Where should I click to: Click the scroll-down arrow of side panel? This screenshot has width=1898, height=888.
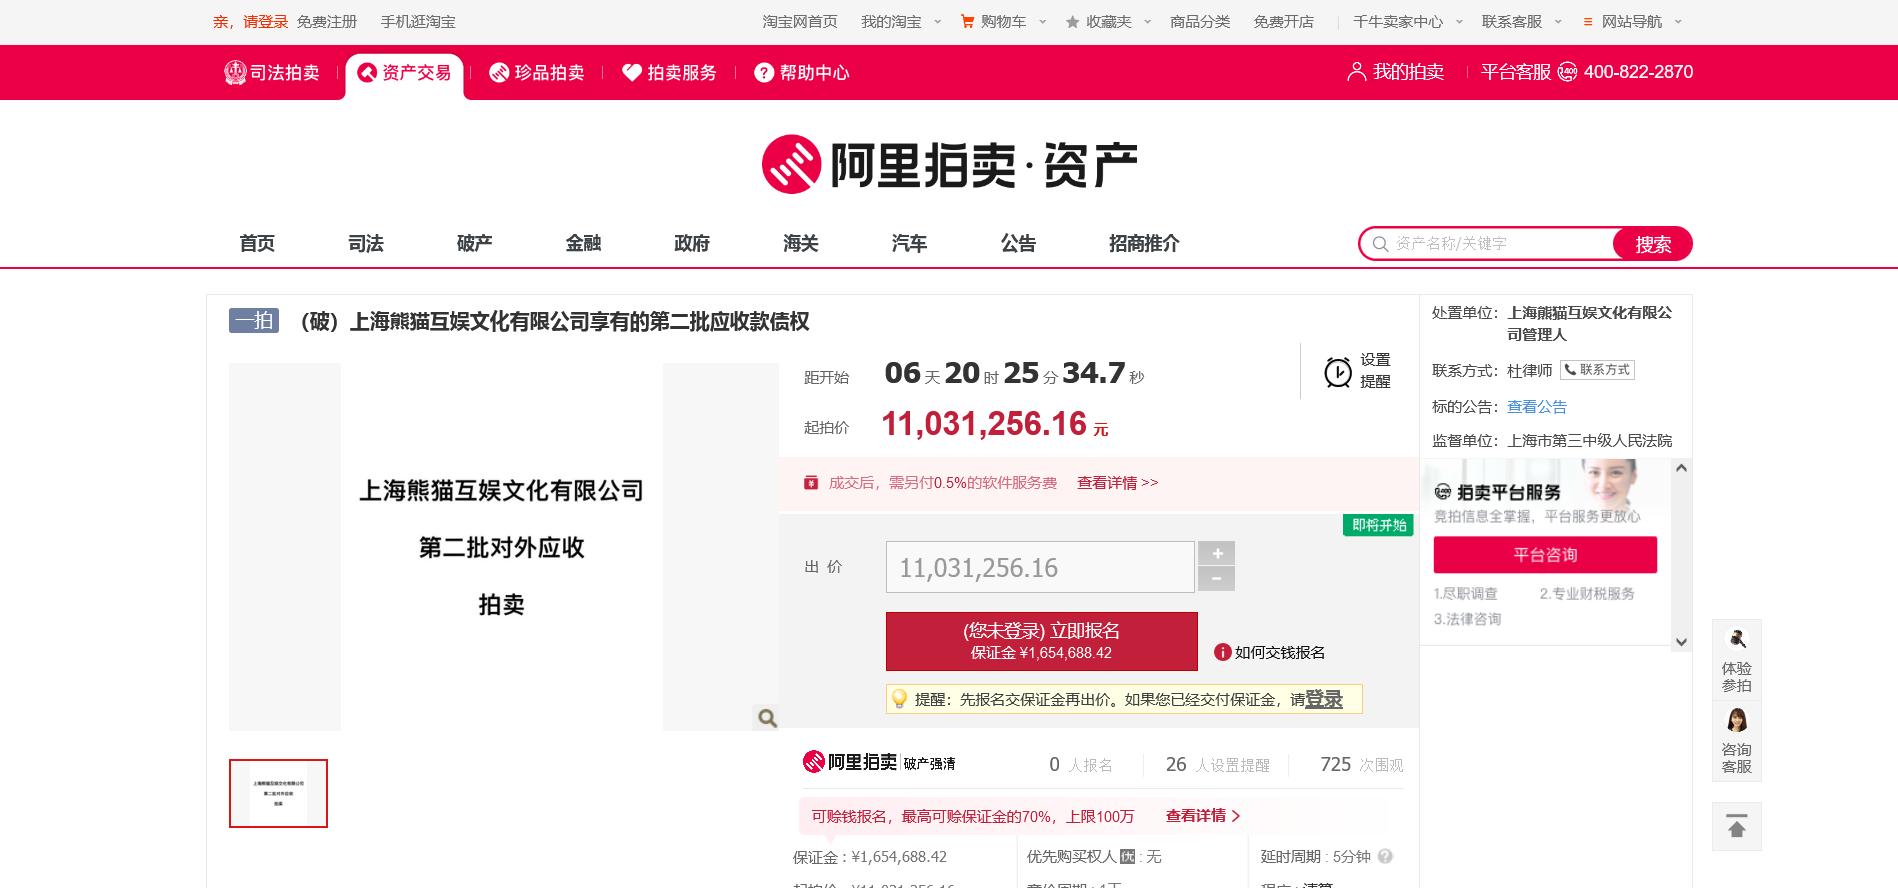point(1681,641)
